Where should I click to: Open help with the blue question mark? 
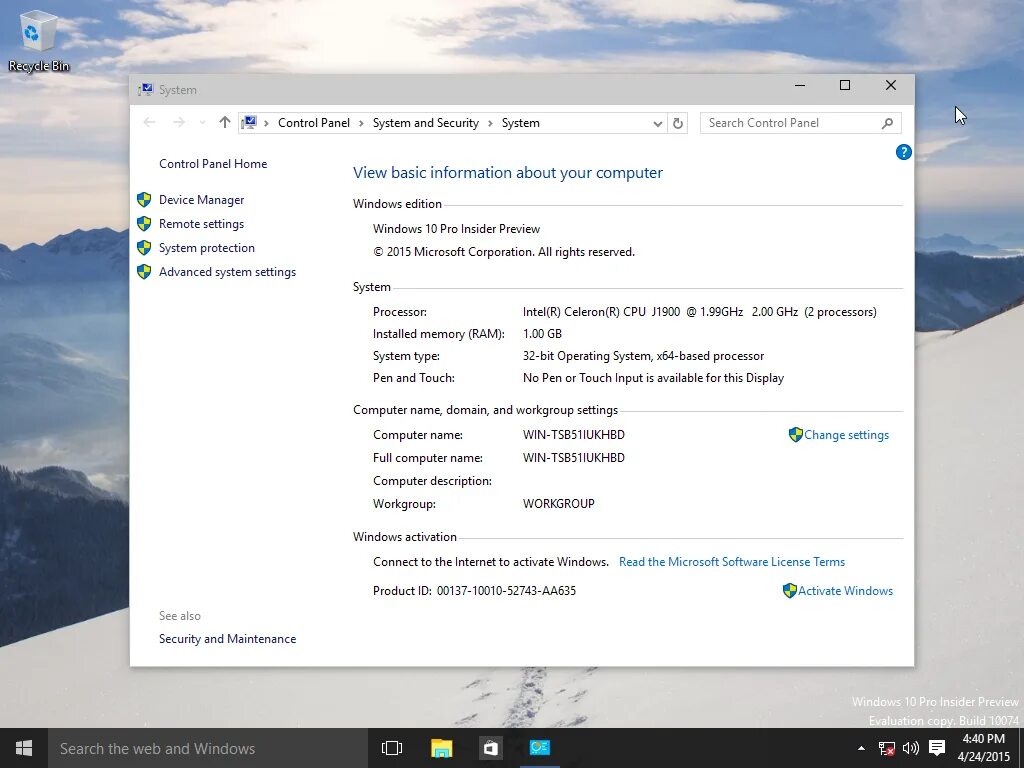pos(904,152)
